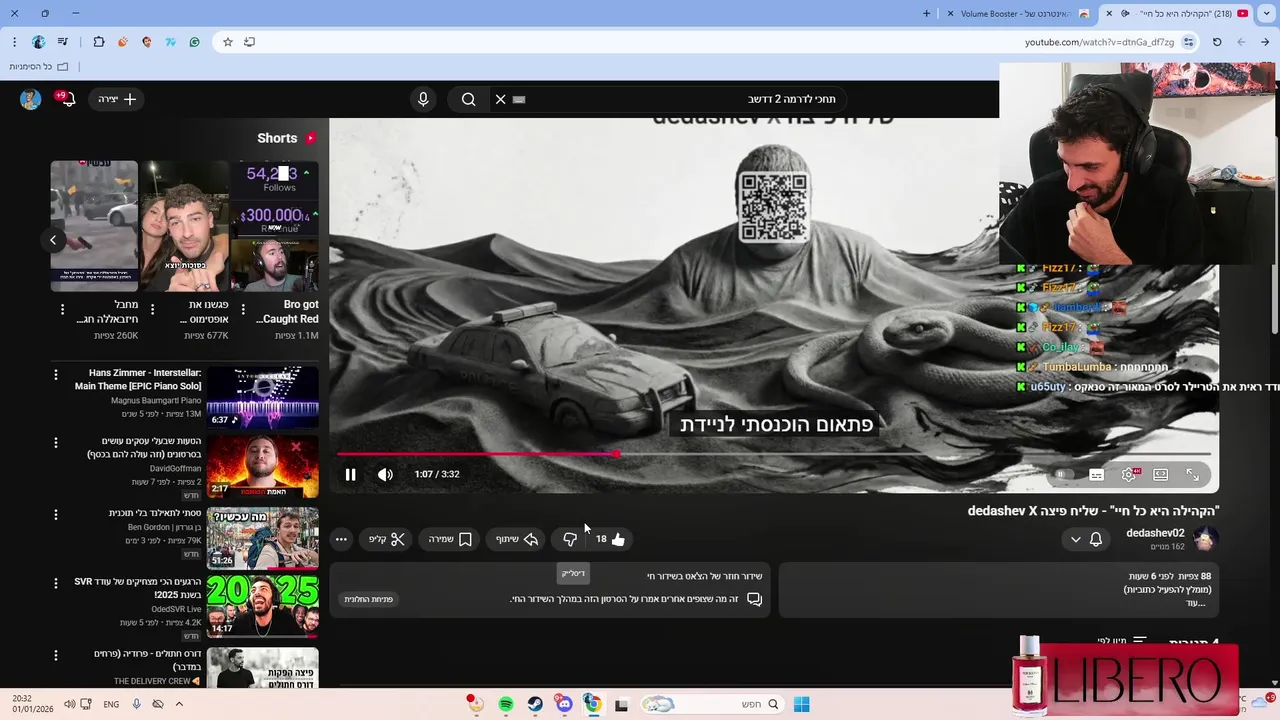Enter fullscreen in the video player
The width and height of the screenshot is (1280, 720).
tap(1193, 475)
